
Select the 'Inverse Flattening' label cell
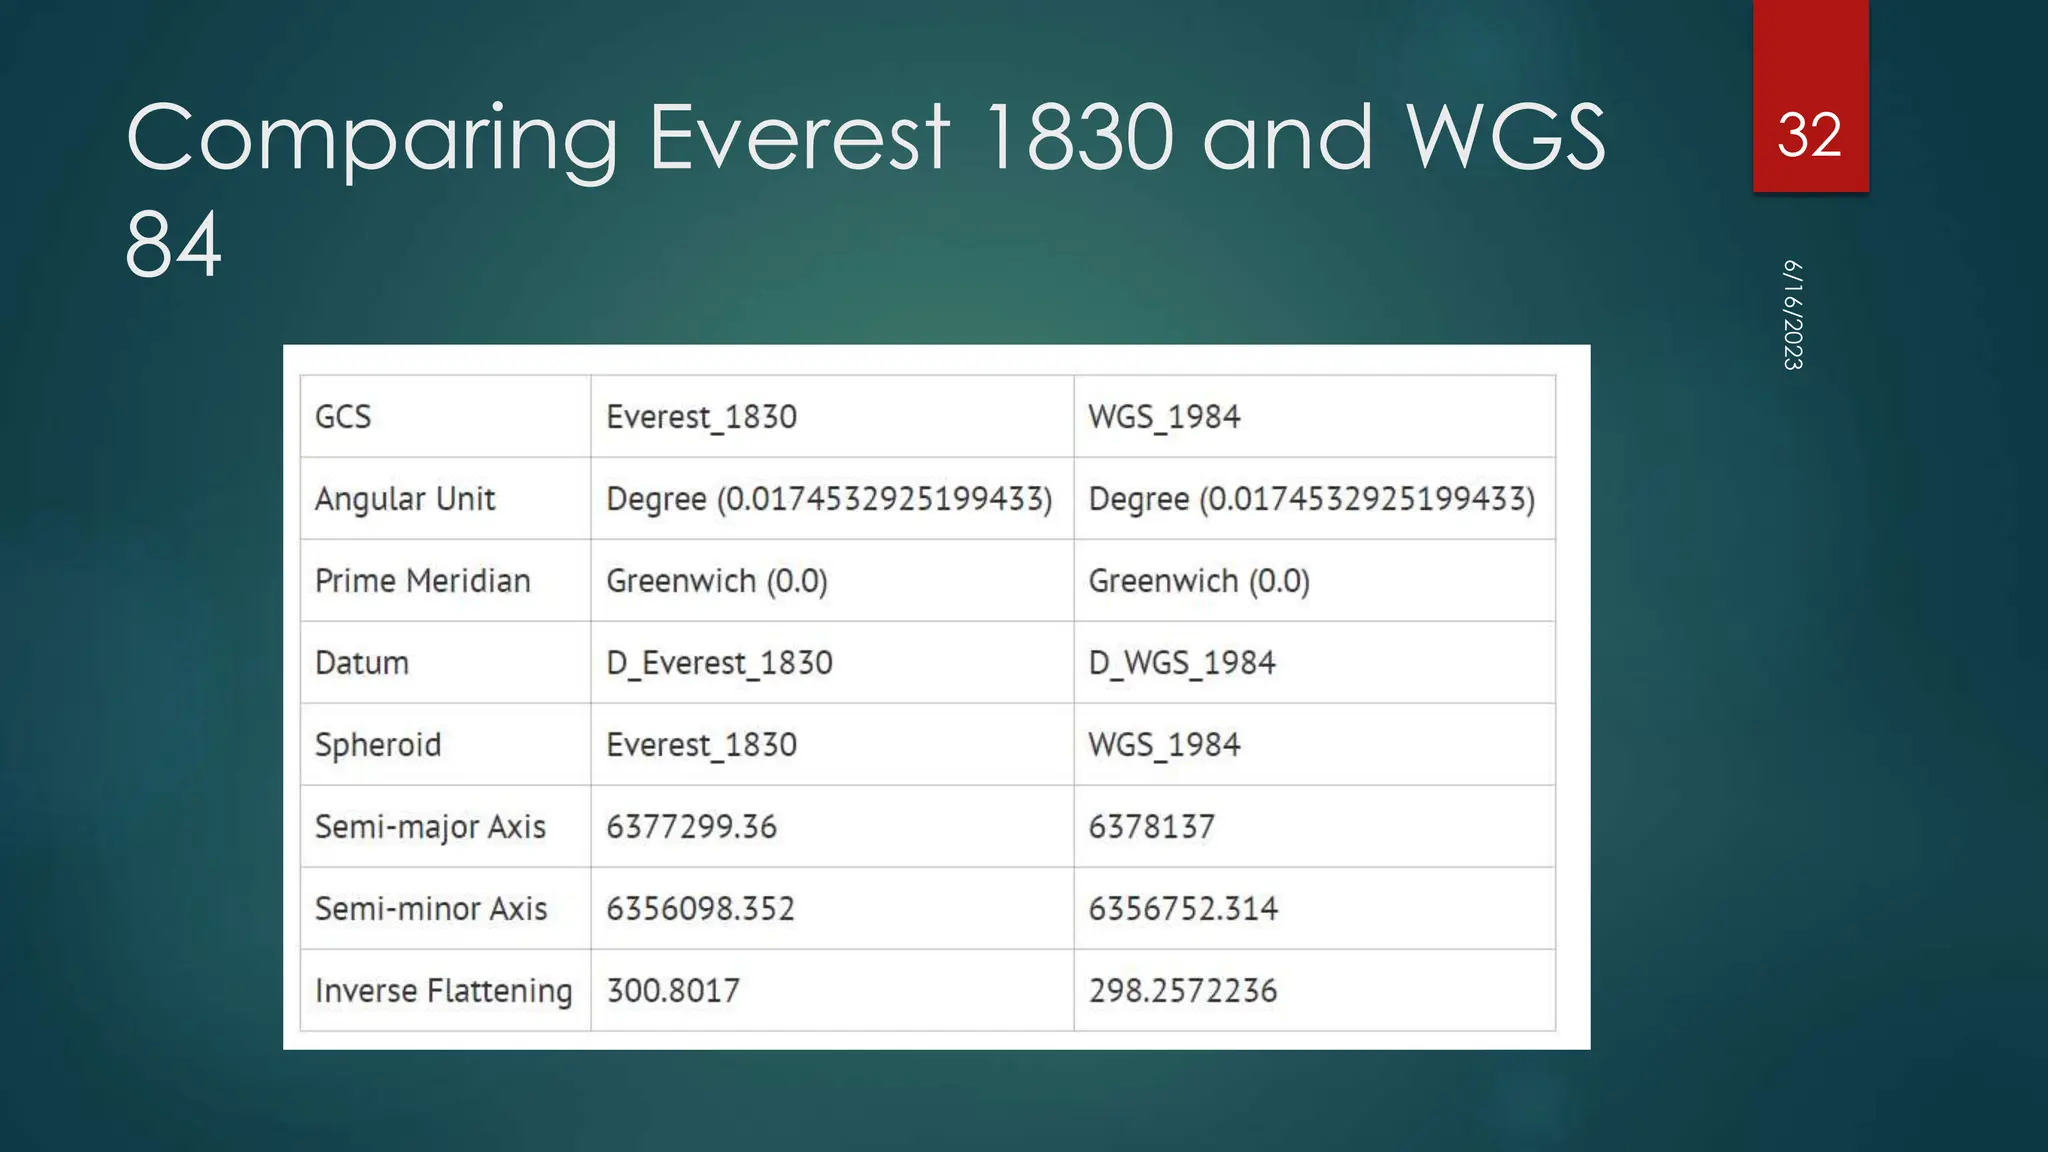coord(446,991)
